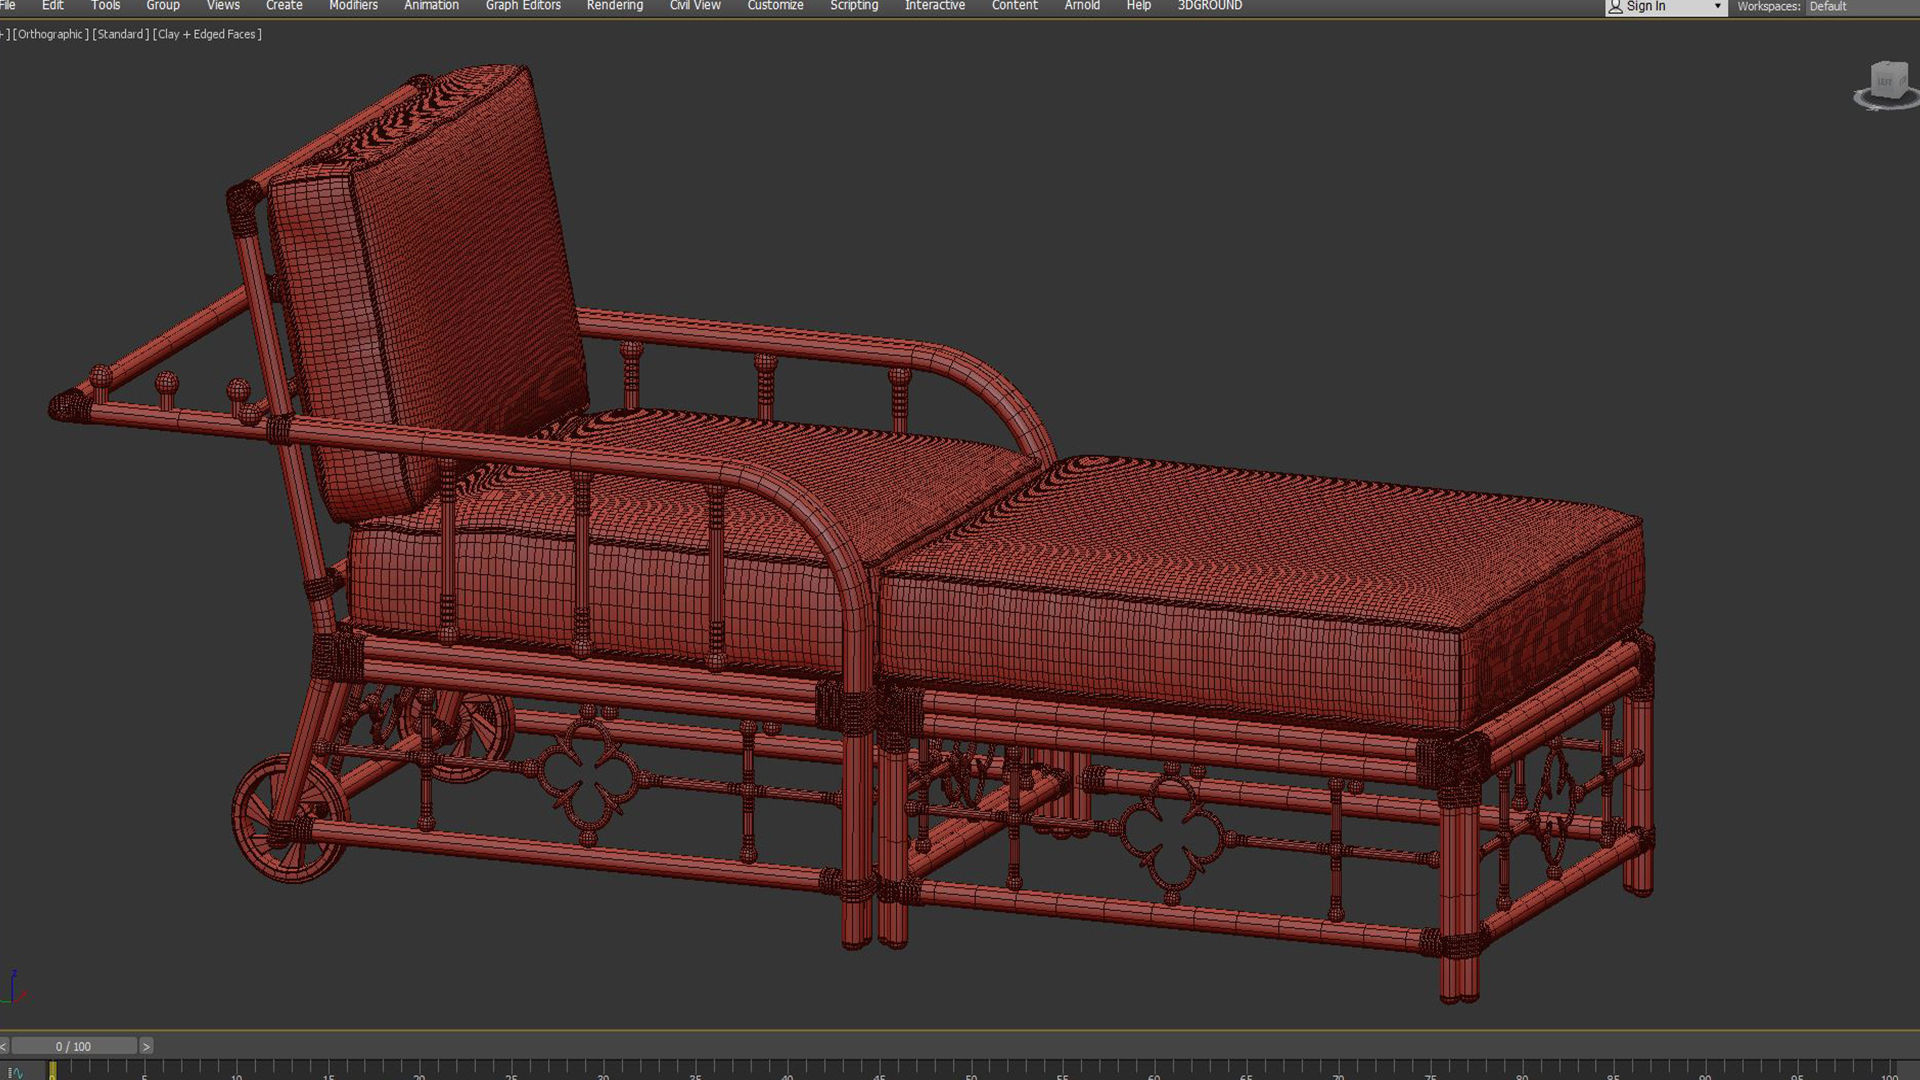Screen dimensions: 1920x1080
Task: Open the Content menu
Action: click(x=1014, y=6)
